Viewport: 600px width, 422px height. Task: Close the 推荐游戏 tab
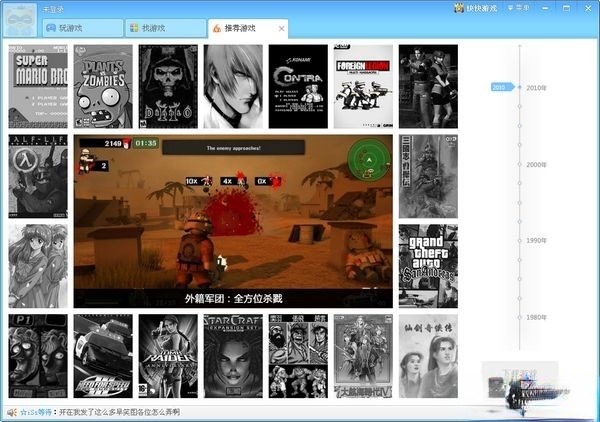click(281, 28)
